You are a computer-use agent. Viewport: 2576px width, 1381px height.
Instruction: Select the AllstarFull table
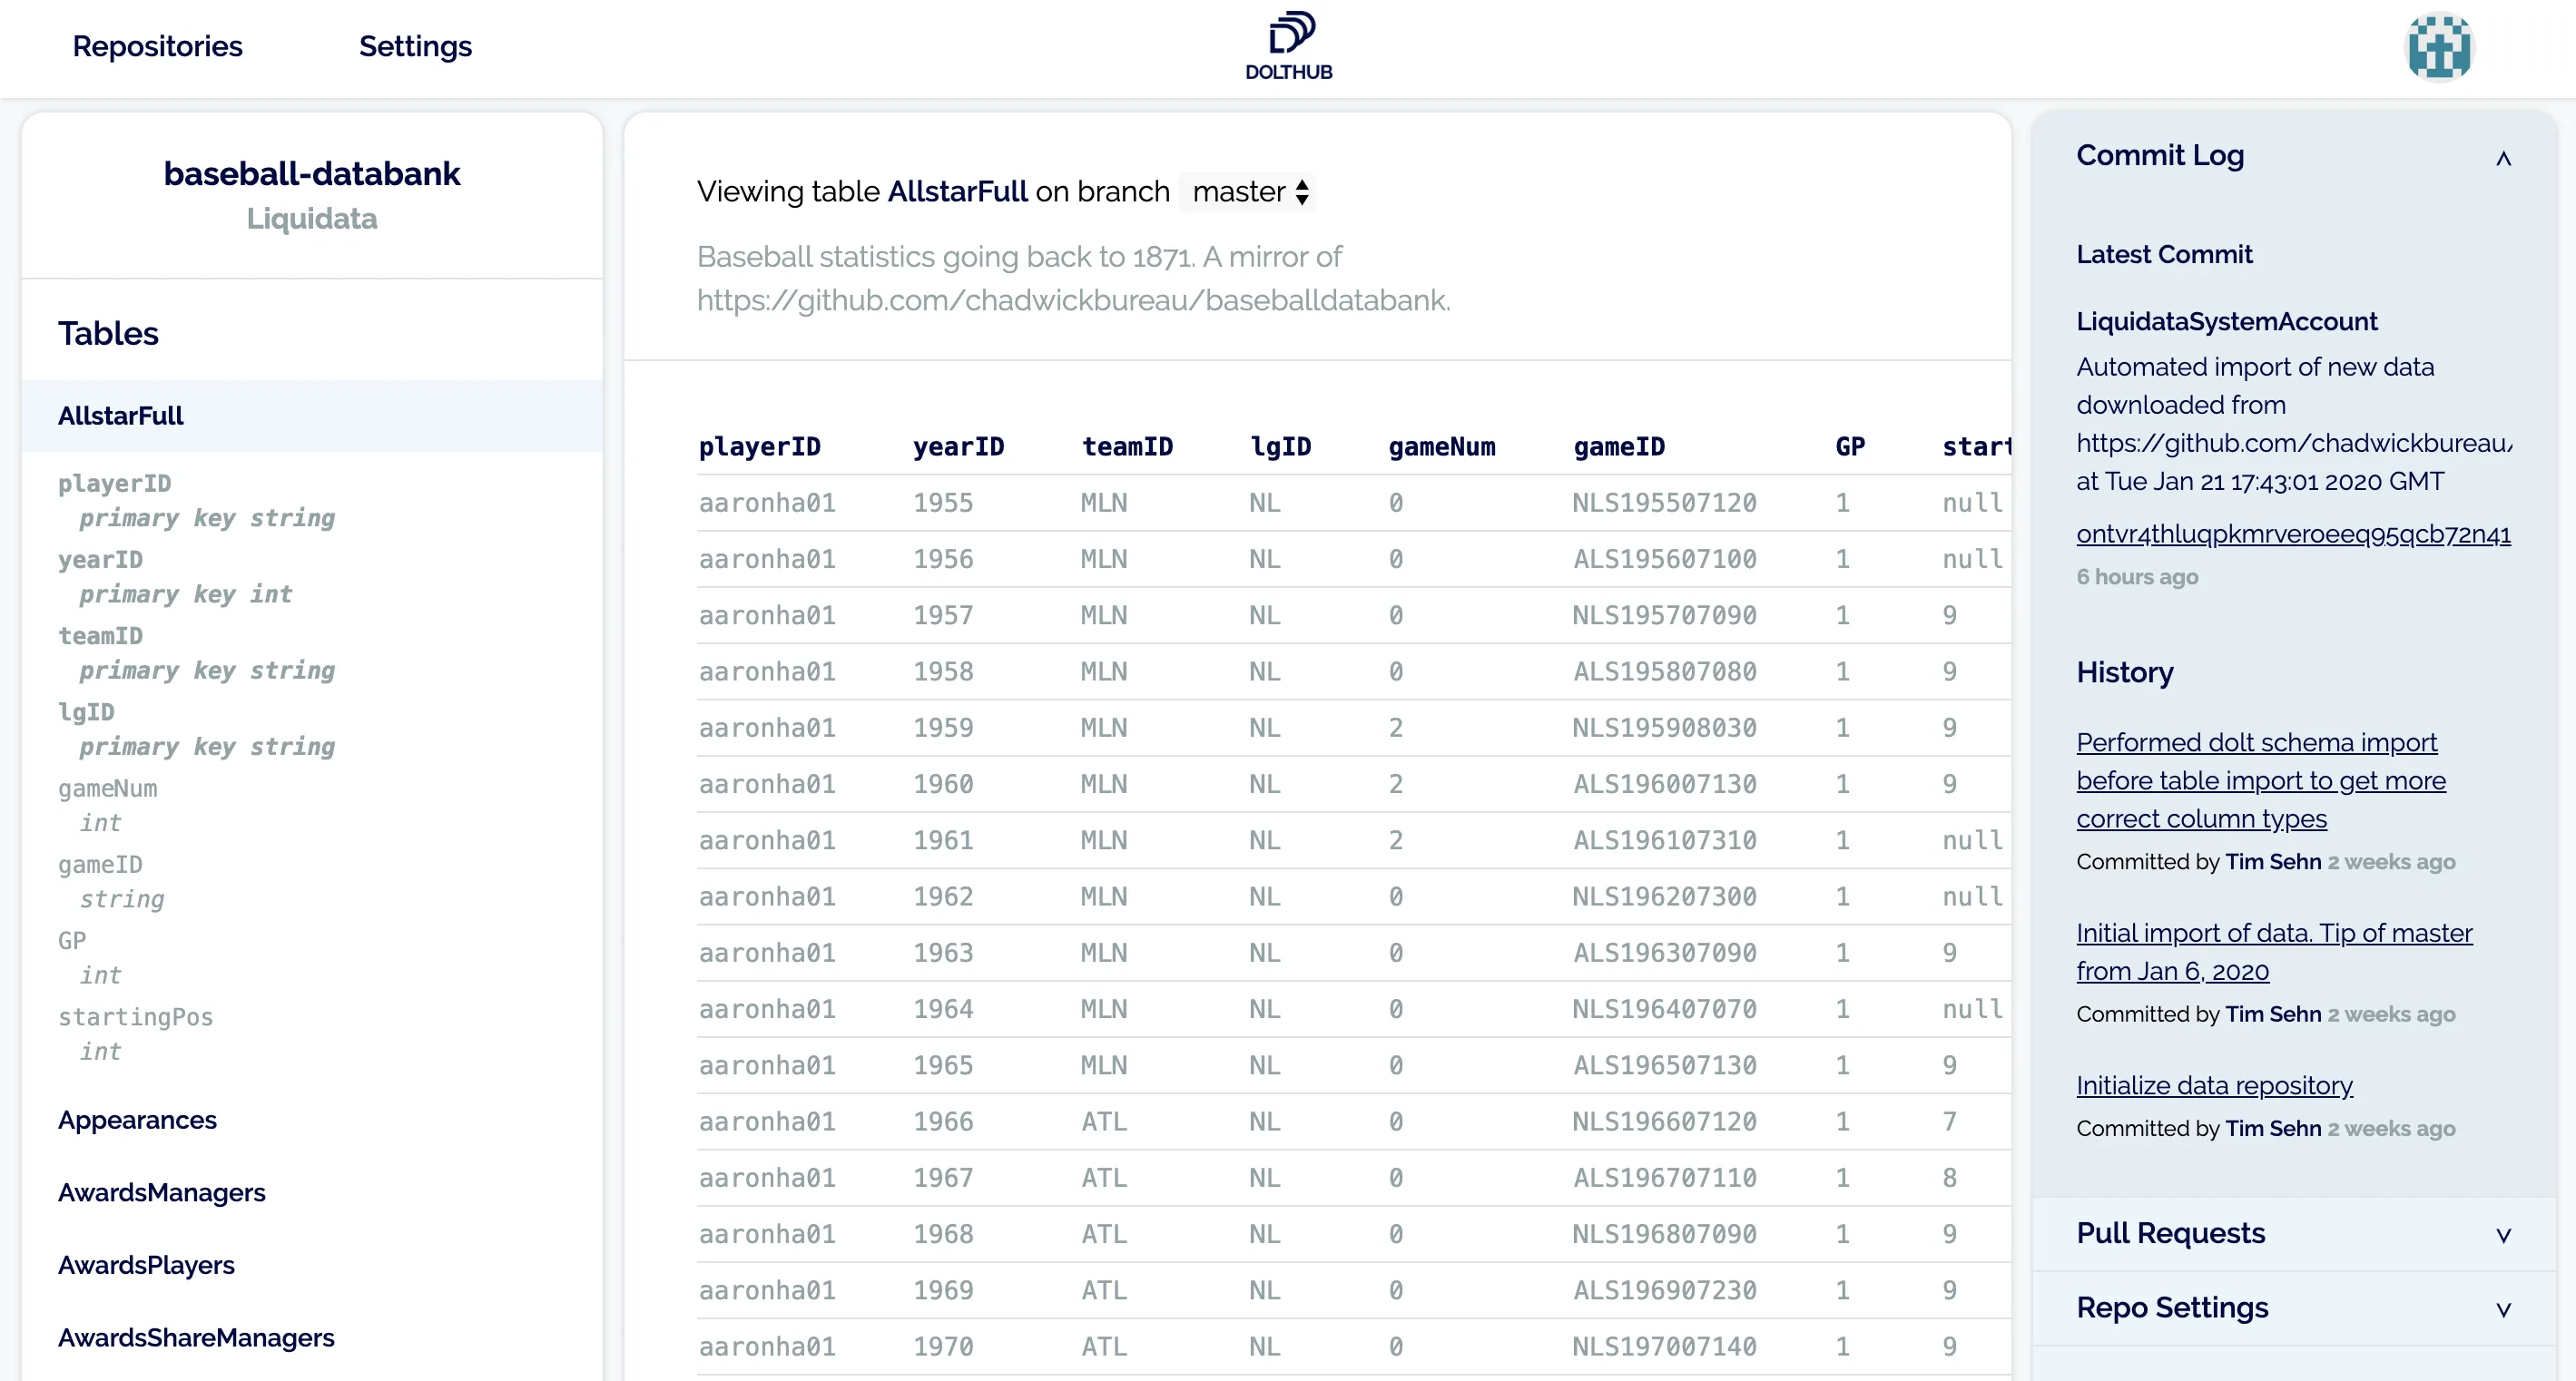120,415
